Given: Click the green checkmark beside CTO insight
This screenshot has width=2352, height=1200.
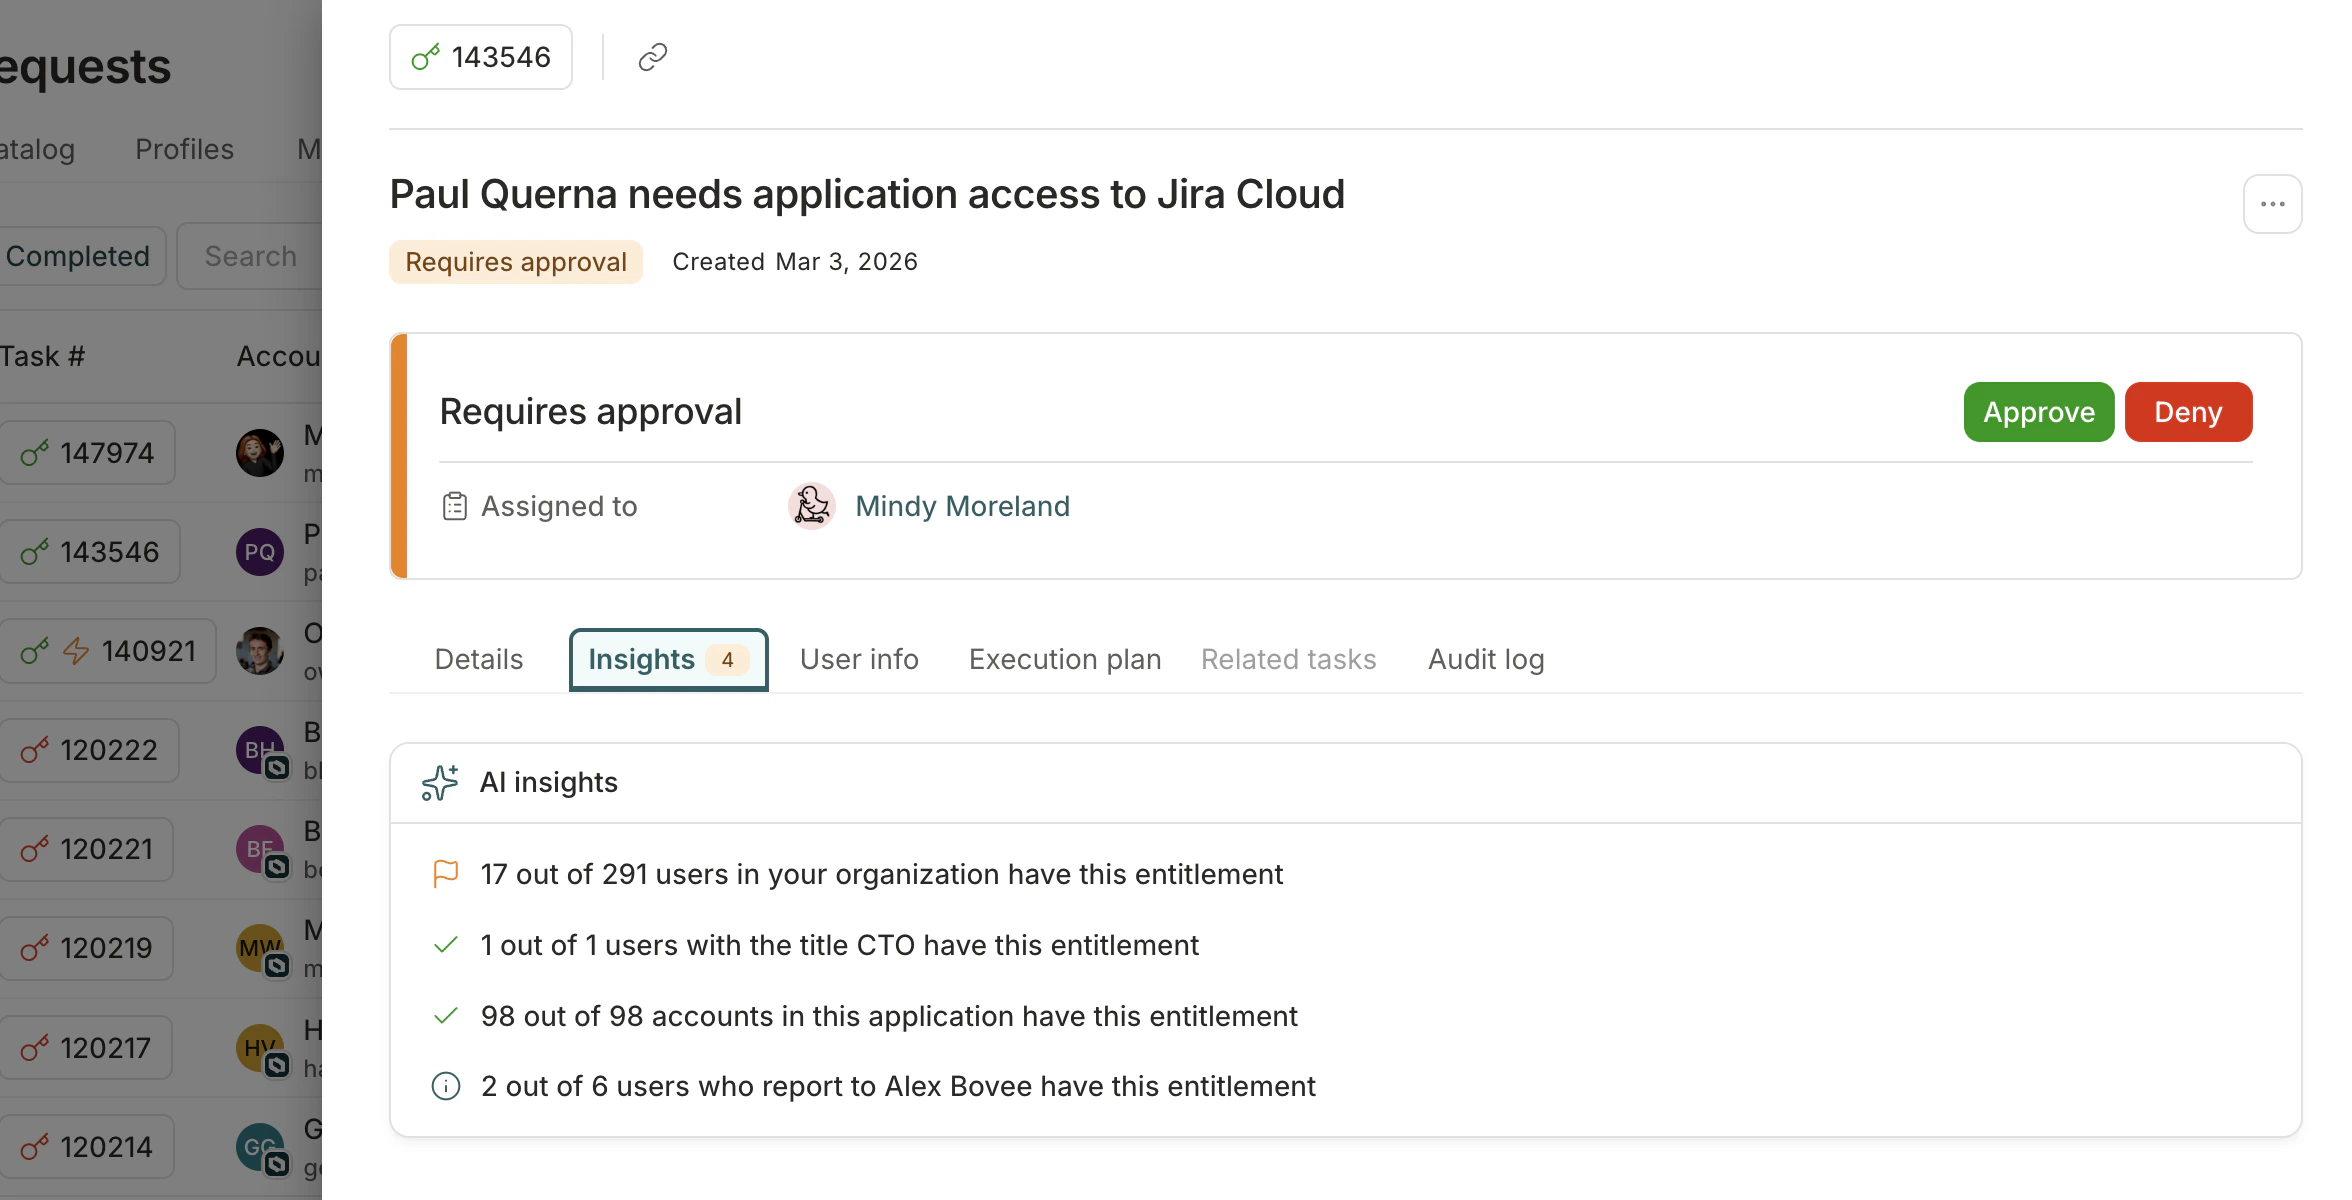Looking at the screenshot, I should click(x=446, y=945).
